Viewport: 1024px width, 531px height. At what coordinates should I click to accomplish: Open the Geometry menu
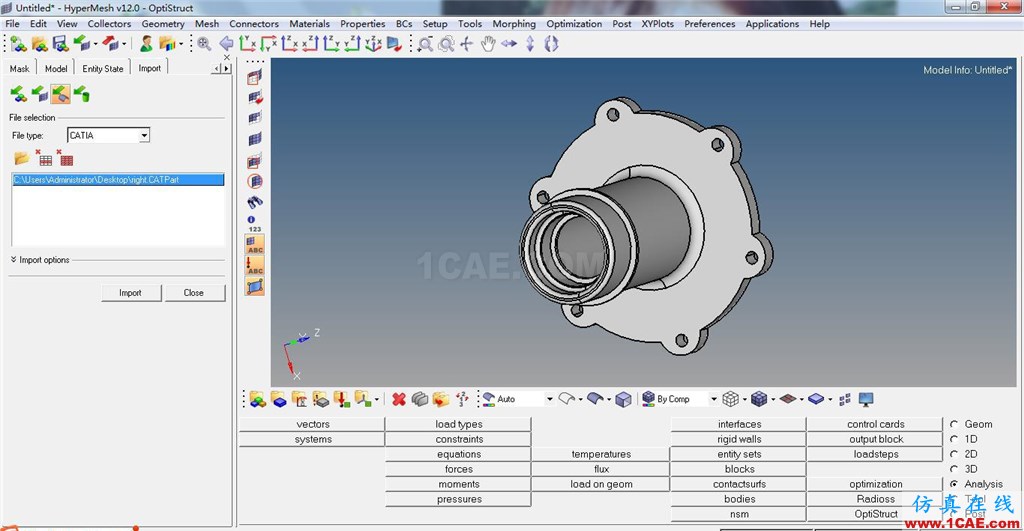(163, 24)
